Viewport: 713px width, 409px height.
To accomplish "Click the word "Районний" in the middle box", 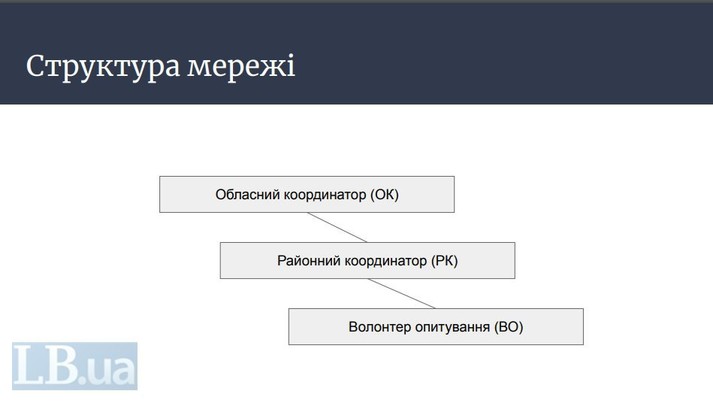I will click(306, 261).
